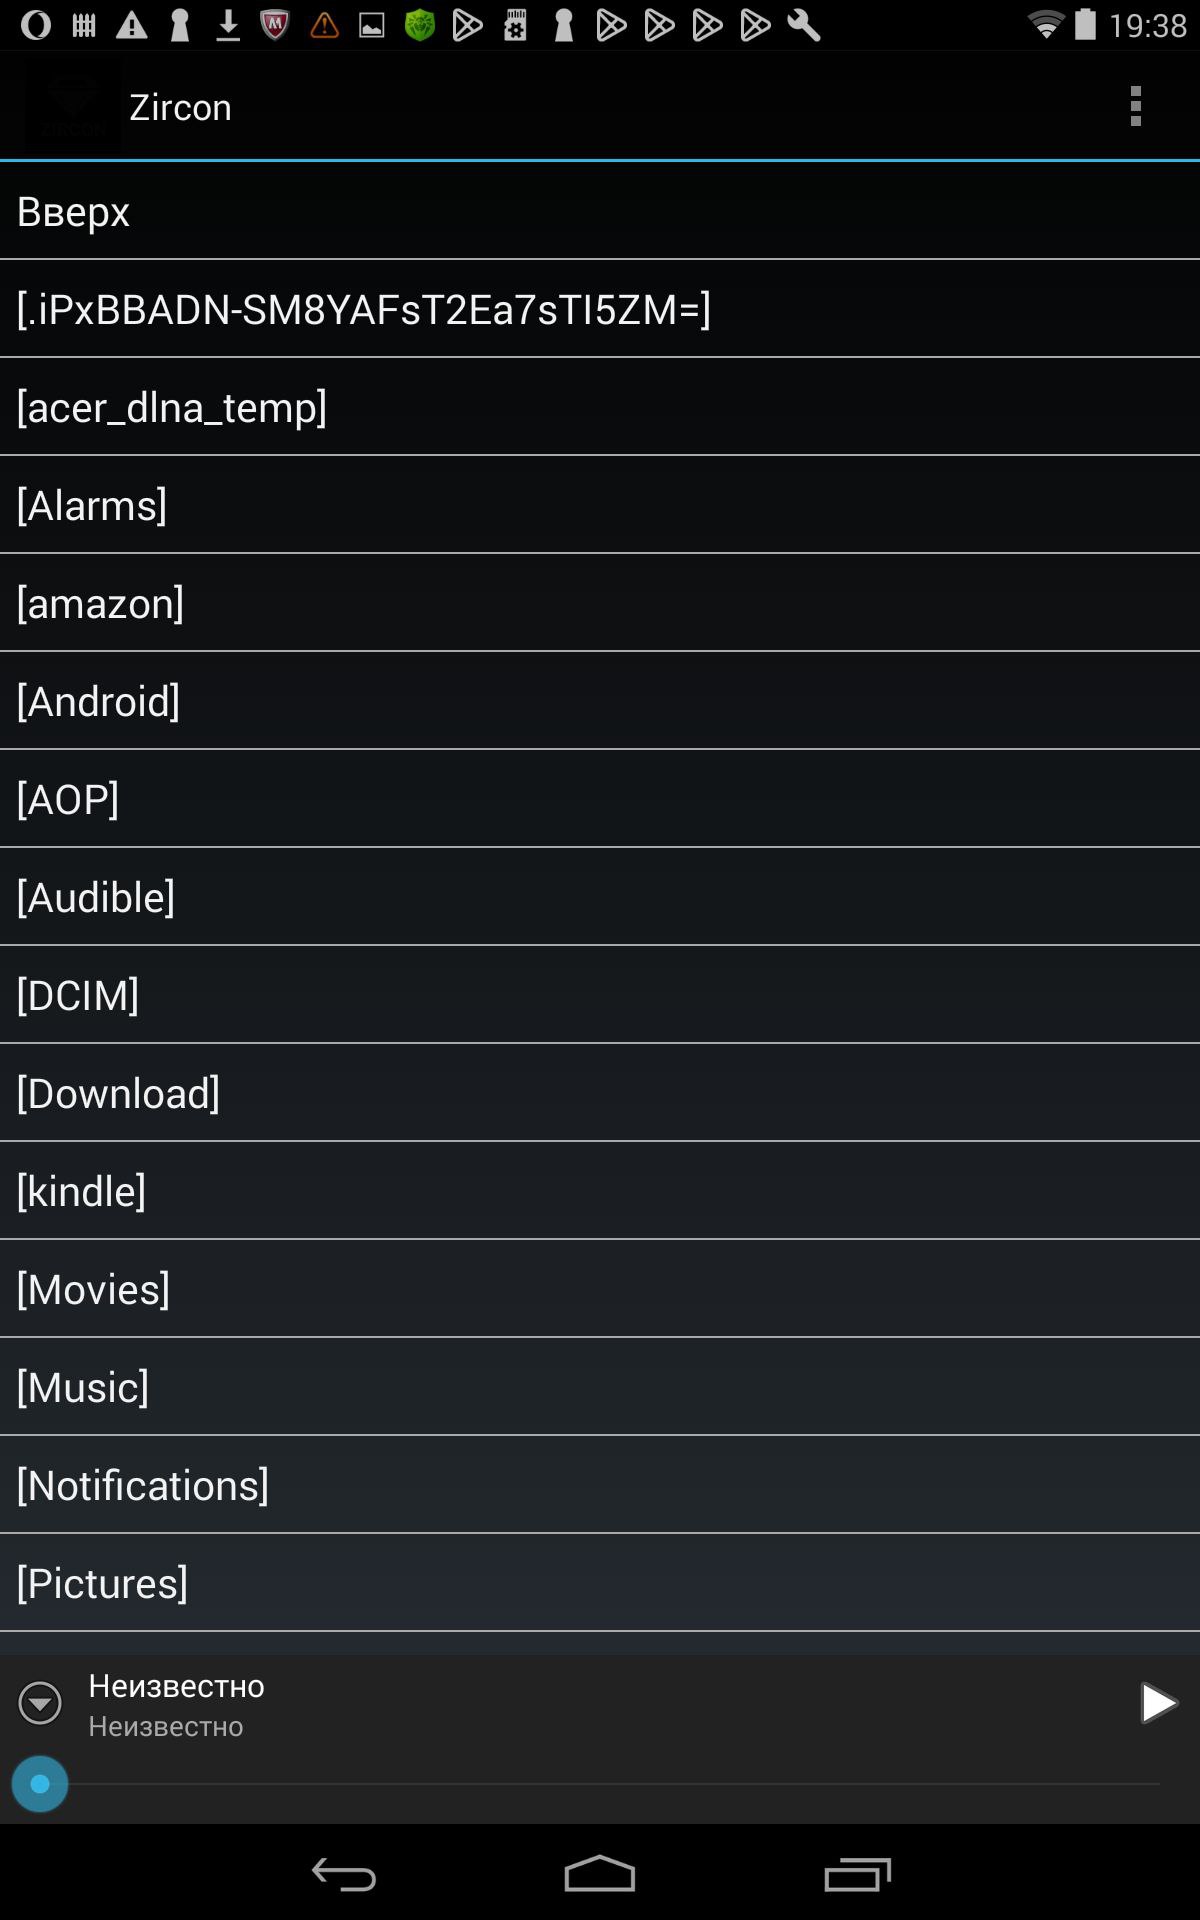Tap the Wi-Fi status icon

point(1046,24)
